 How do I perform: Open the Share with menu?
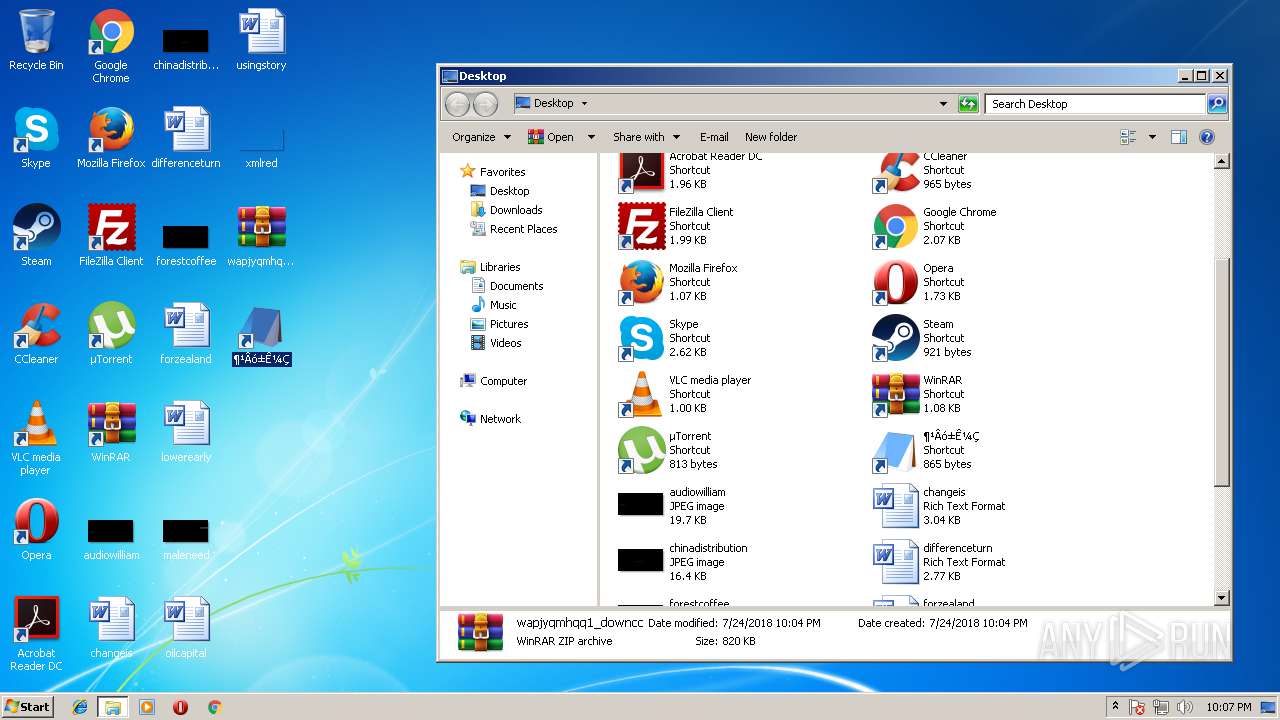[646, 137]
